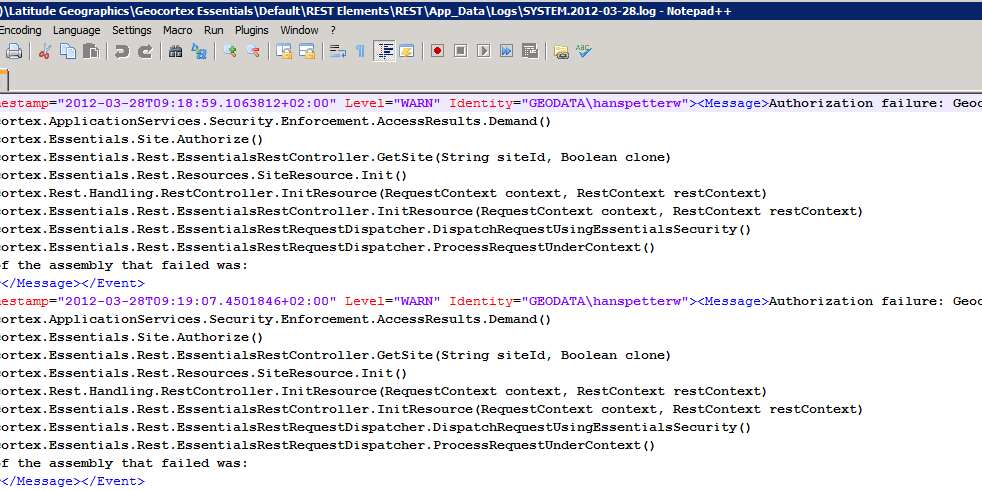Image resolution: width=982 pixels, height=491 pixels.
Task: Click first GetSite(String siteId, Boolean clone) line
Action: coord(336,157)
